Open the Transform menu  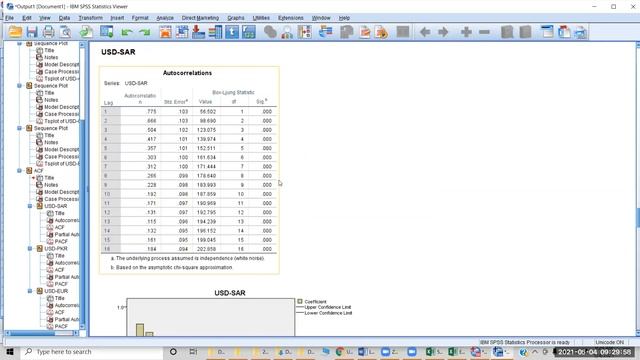[x=91, y=18]
